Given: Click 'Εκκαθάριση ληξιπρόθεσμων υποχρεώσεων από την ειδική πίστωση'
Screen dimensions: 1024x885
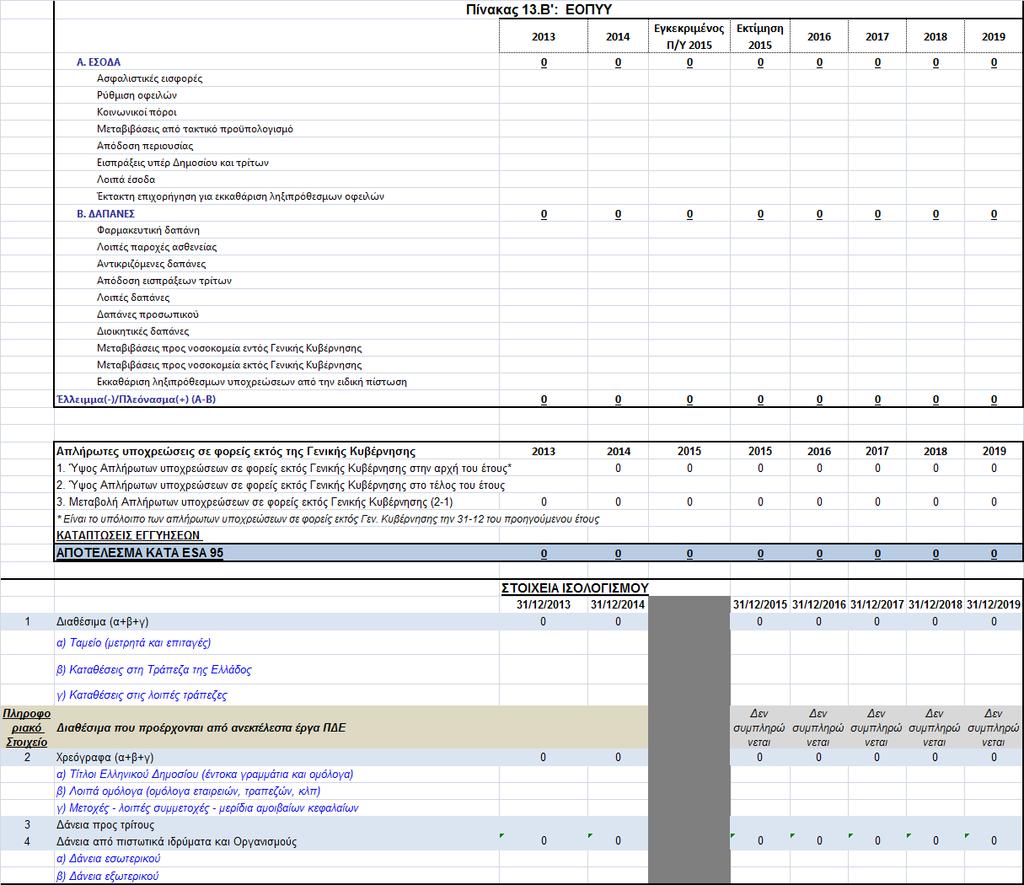Looking at the screenshot, I should pyautogui.click(x=251, y=382).
